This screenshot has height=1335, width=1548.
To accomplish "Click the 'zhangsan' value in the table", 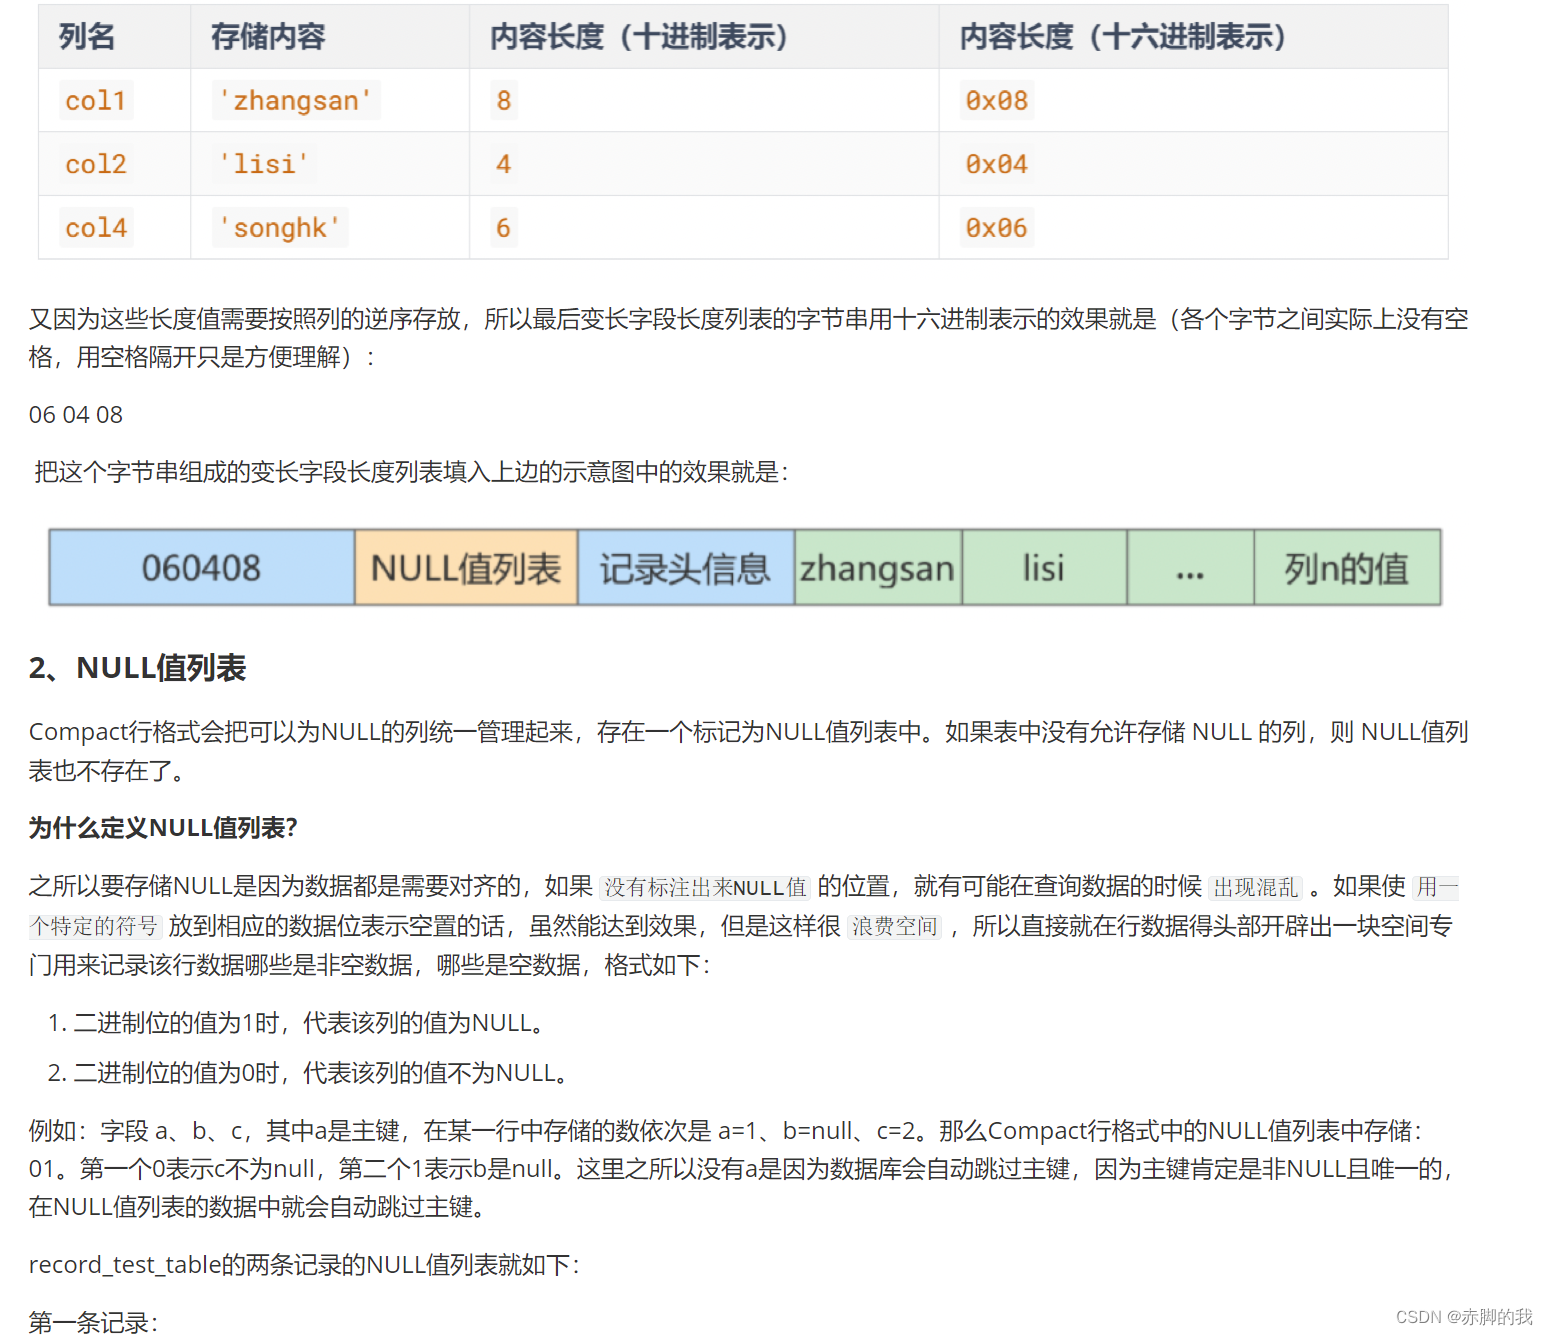I will (295, 100).
